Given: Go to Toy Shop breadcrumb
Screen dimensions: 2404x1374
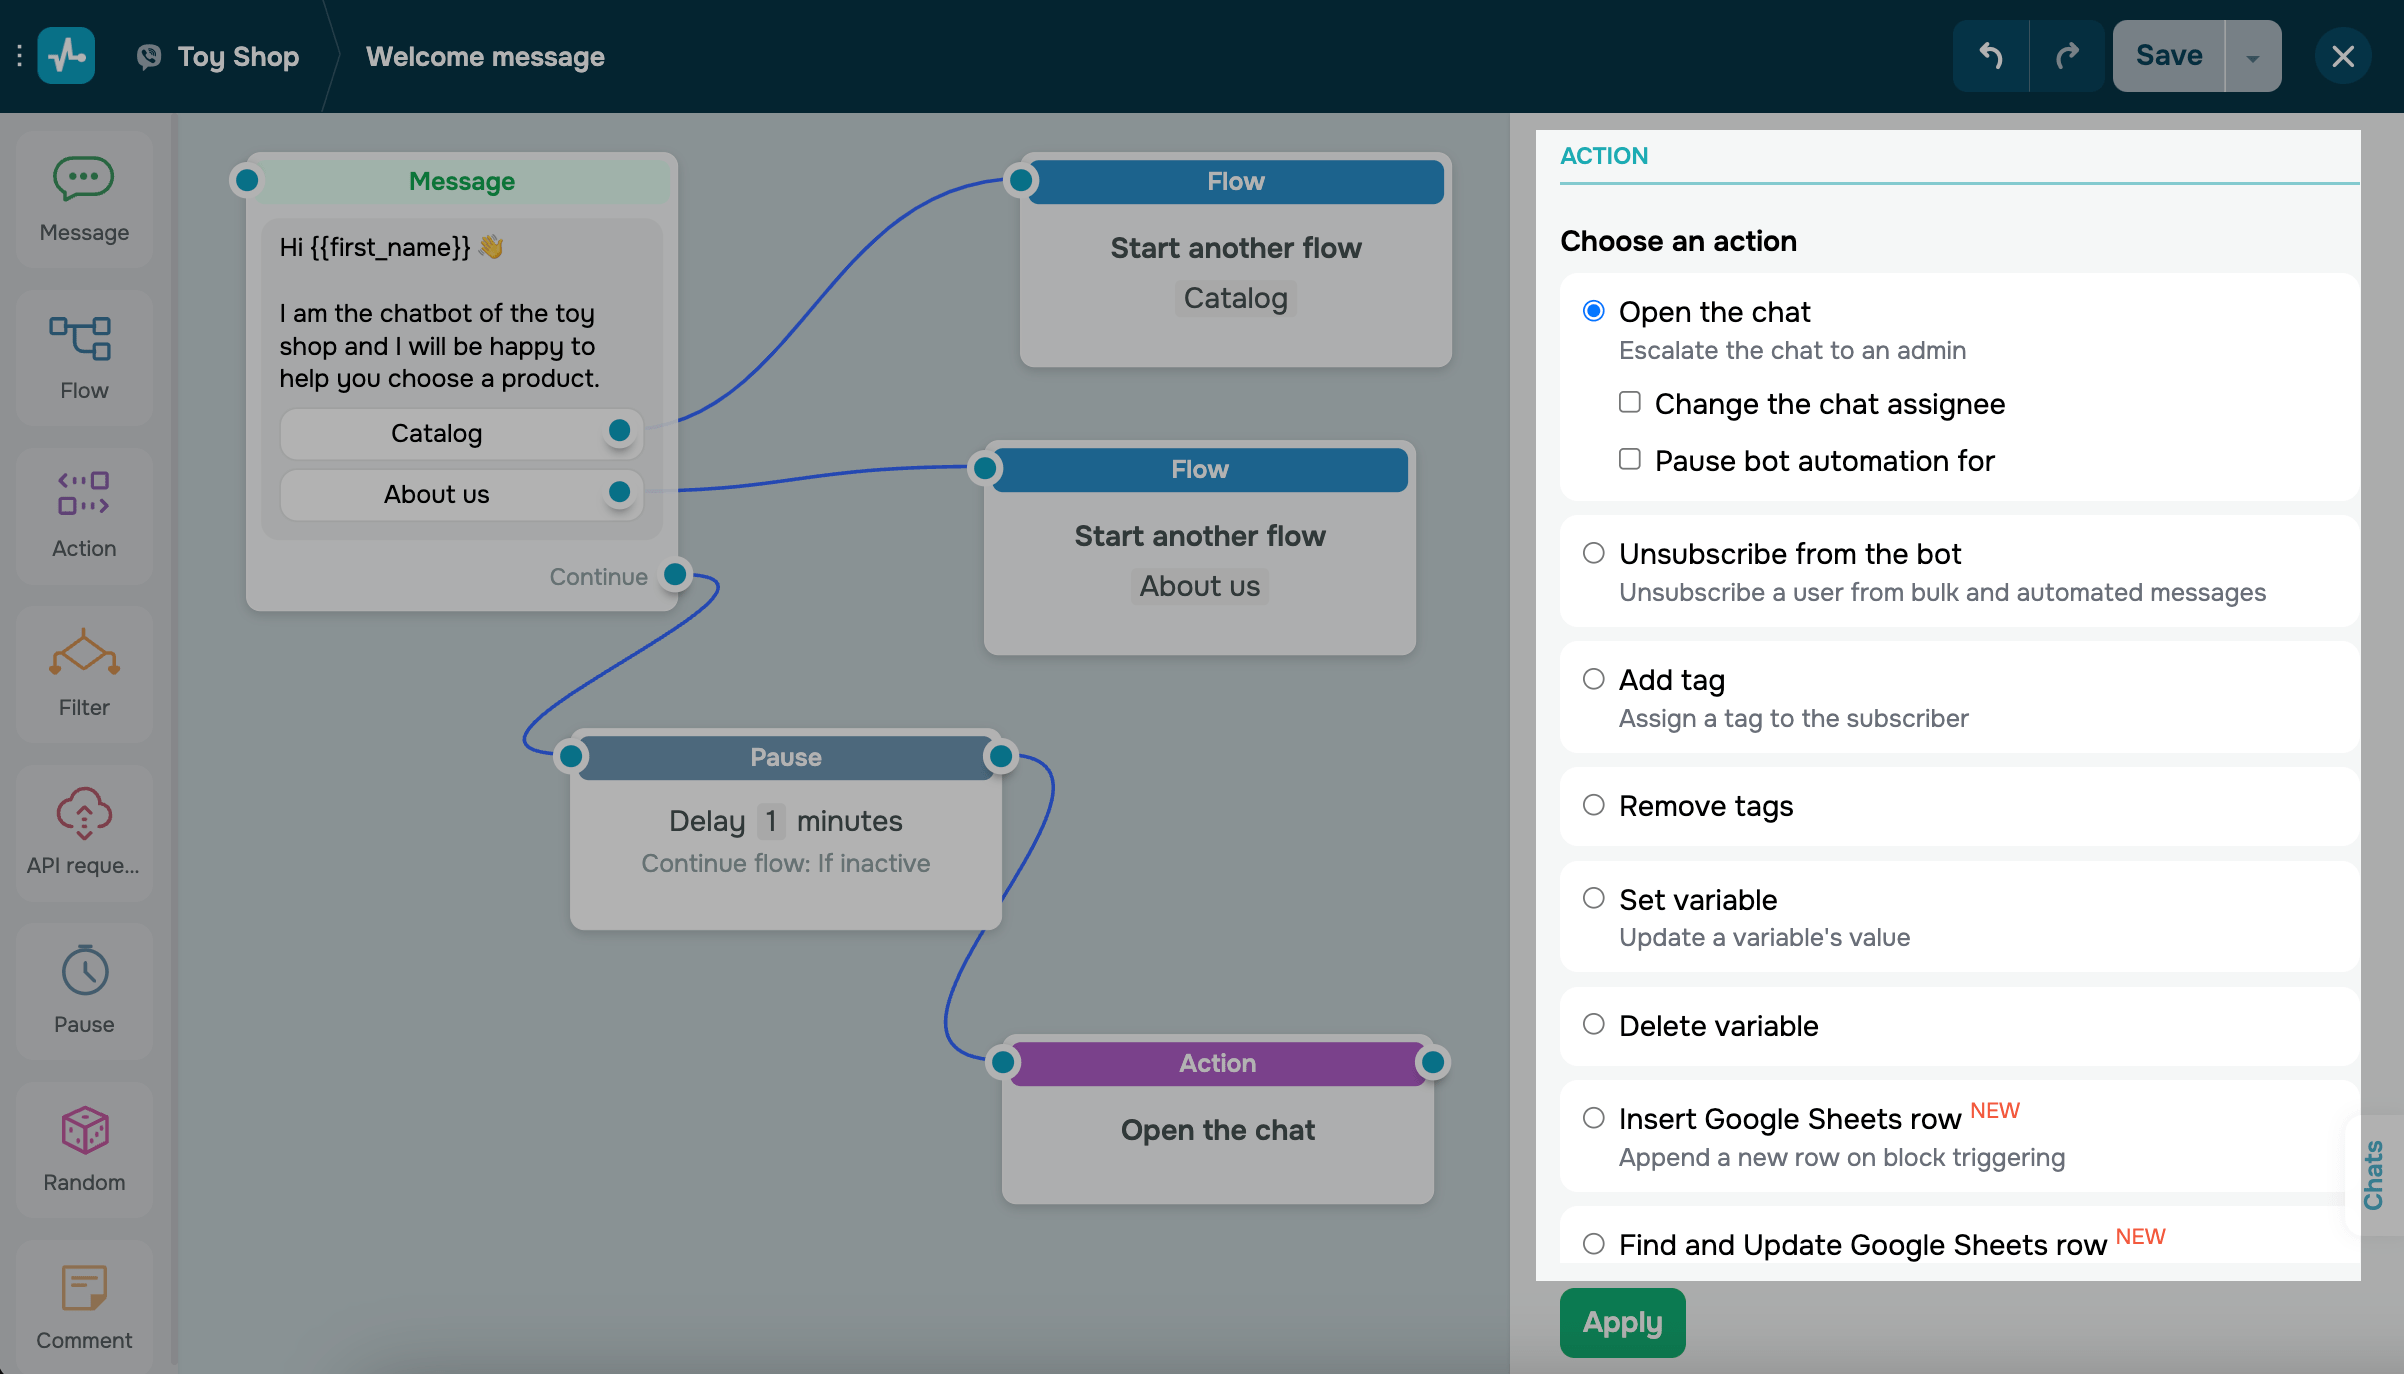Looking at the screenshot, I should click(238, 56).
